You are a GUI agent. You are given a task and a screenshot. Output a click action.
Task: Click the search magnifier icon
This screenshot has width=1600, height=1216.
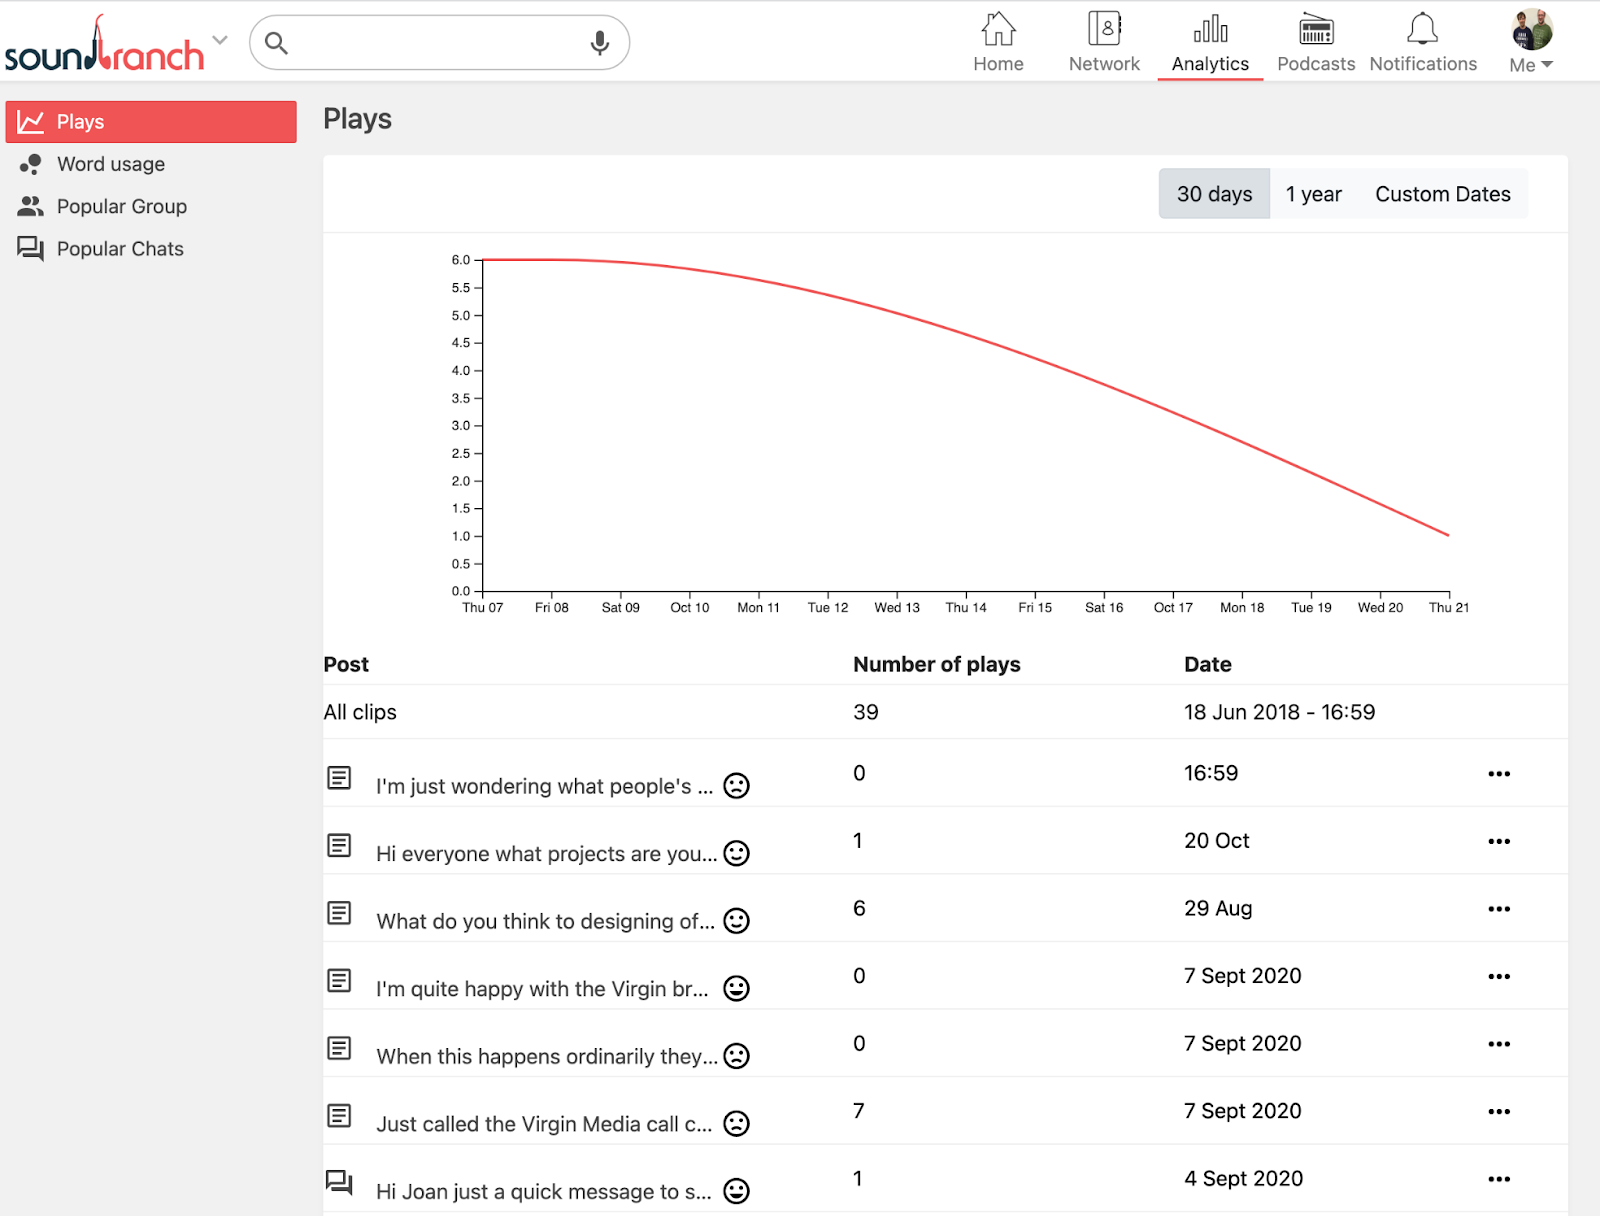tap(276, 43)
